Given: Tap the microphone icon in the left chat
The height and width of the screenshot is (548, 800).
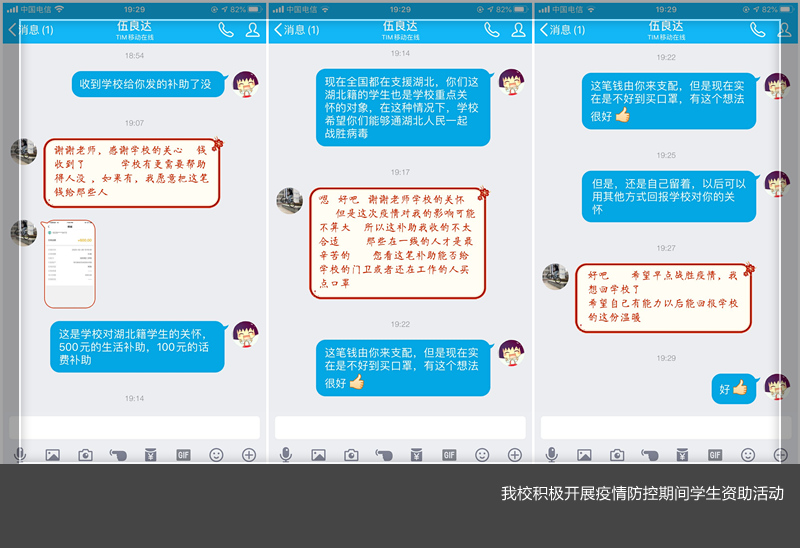Looking at the screenshot, I should tap(20, 455).
